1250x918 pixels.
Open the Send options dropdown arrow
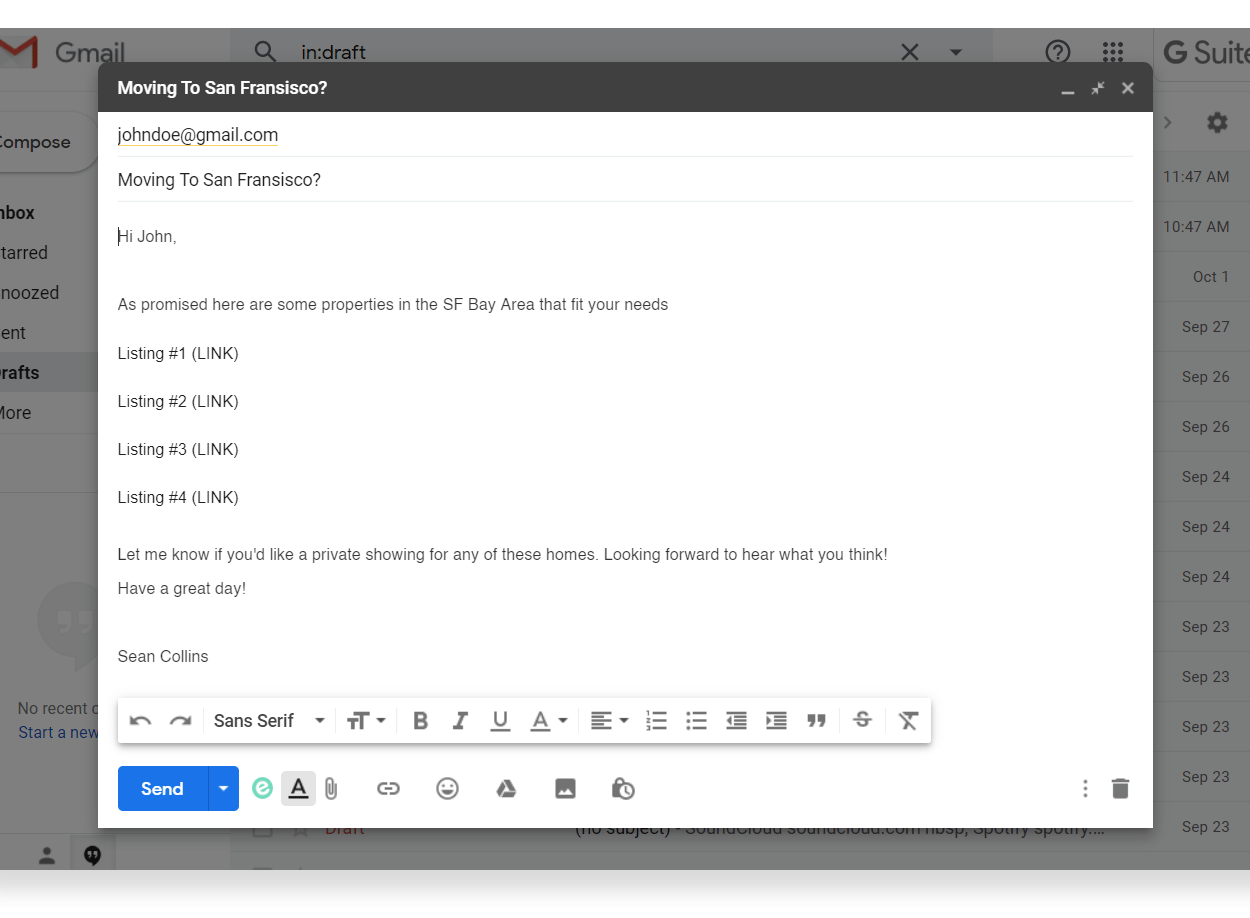[x=222, y=788]
